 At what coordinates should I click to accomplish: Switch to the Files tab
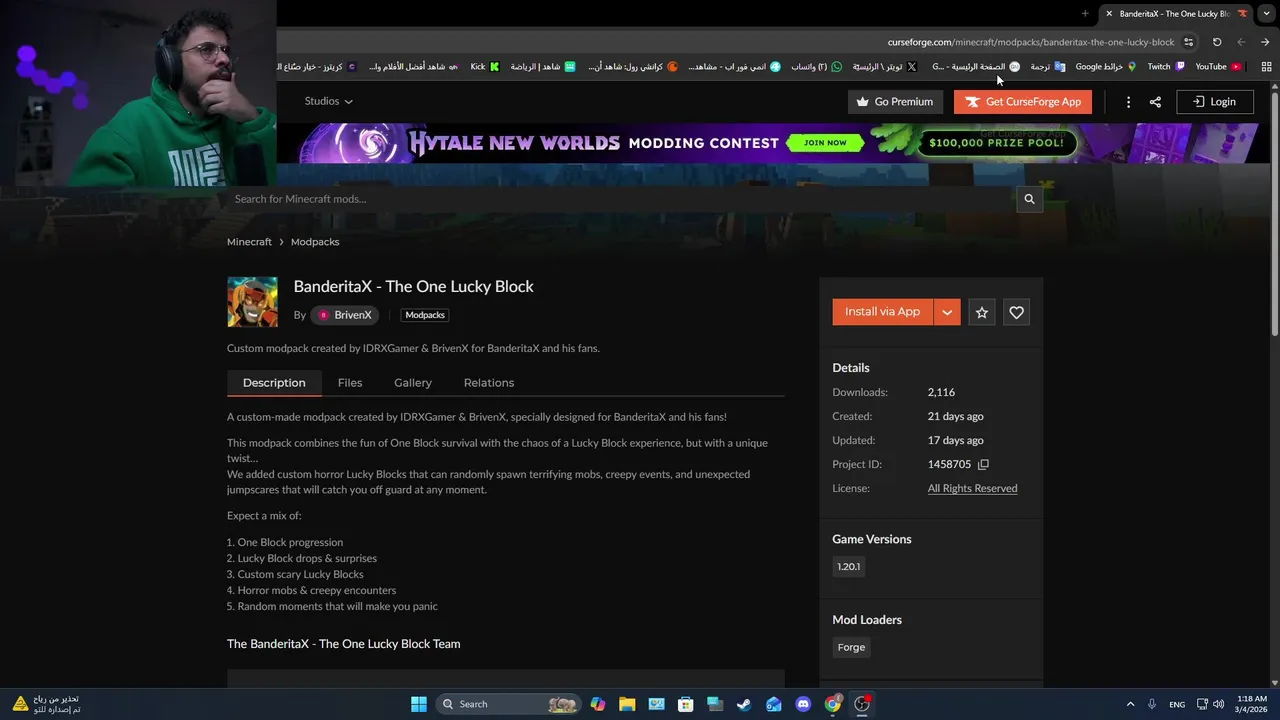(350, 383)
